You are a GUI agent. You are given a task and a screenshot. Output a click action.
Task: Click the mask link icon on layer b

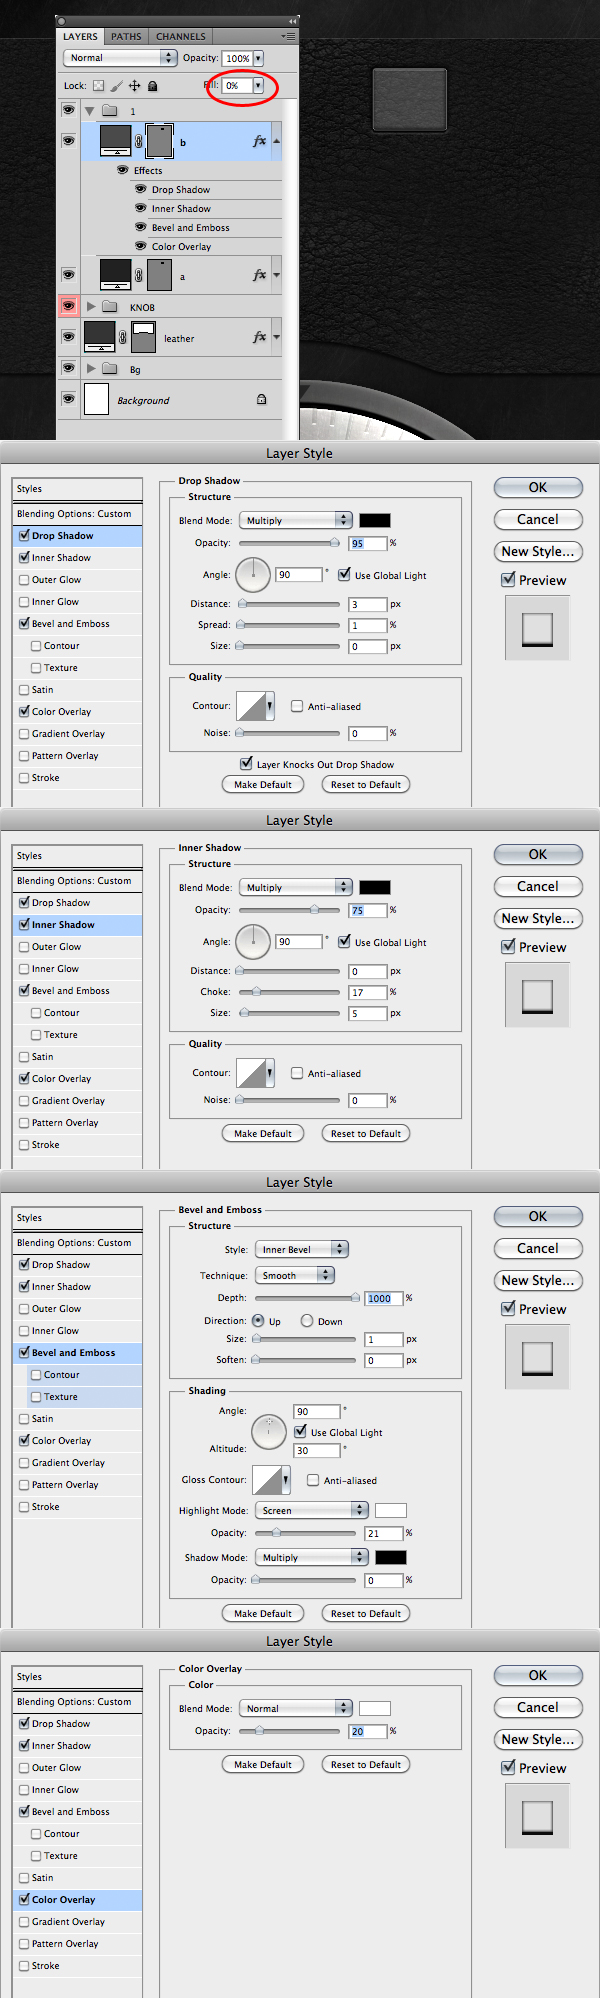[x=139, y=142]
